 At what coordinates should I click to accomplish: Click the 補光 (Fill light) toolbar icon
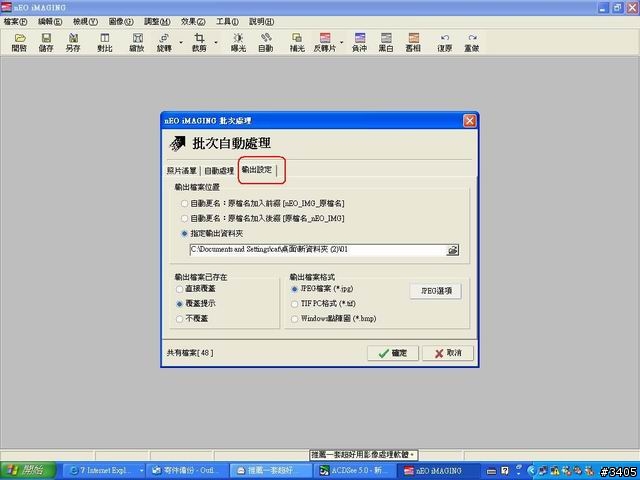297,42
